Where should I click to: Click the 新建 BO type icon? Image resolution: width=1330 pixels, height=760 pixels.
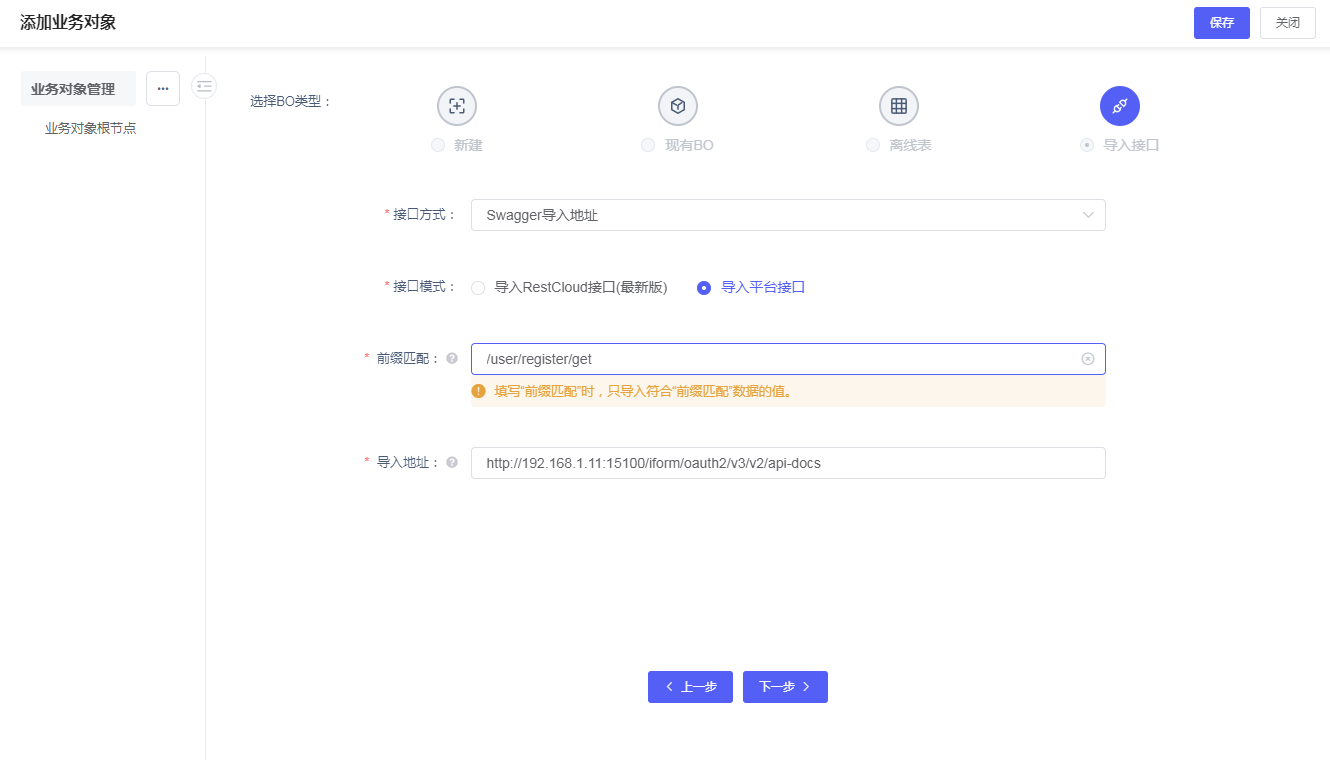(x=457, y=106)
